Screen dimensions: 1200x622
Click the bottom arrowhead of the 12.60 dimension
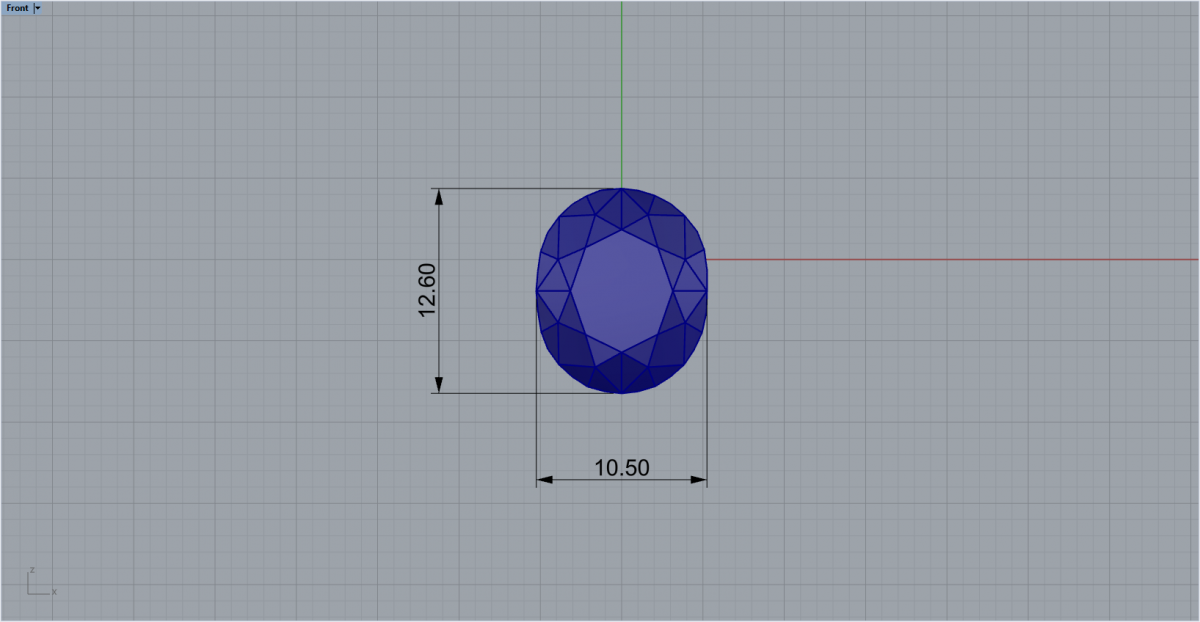pos(438,384)
